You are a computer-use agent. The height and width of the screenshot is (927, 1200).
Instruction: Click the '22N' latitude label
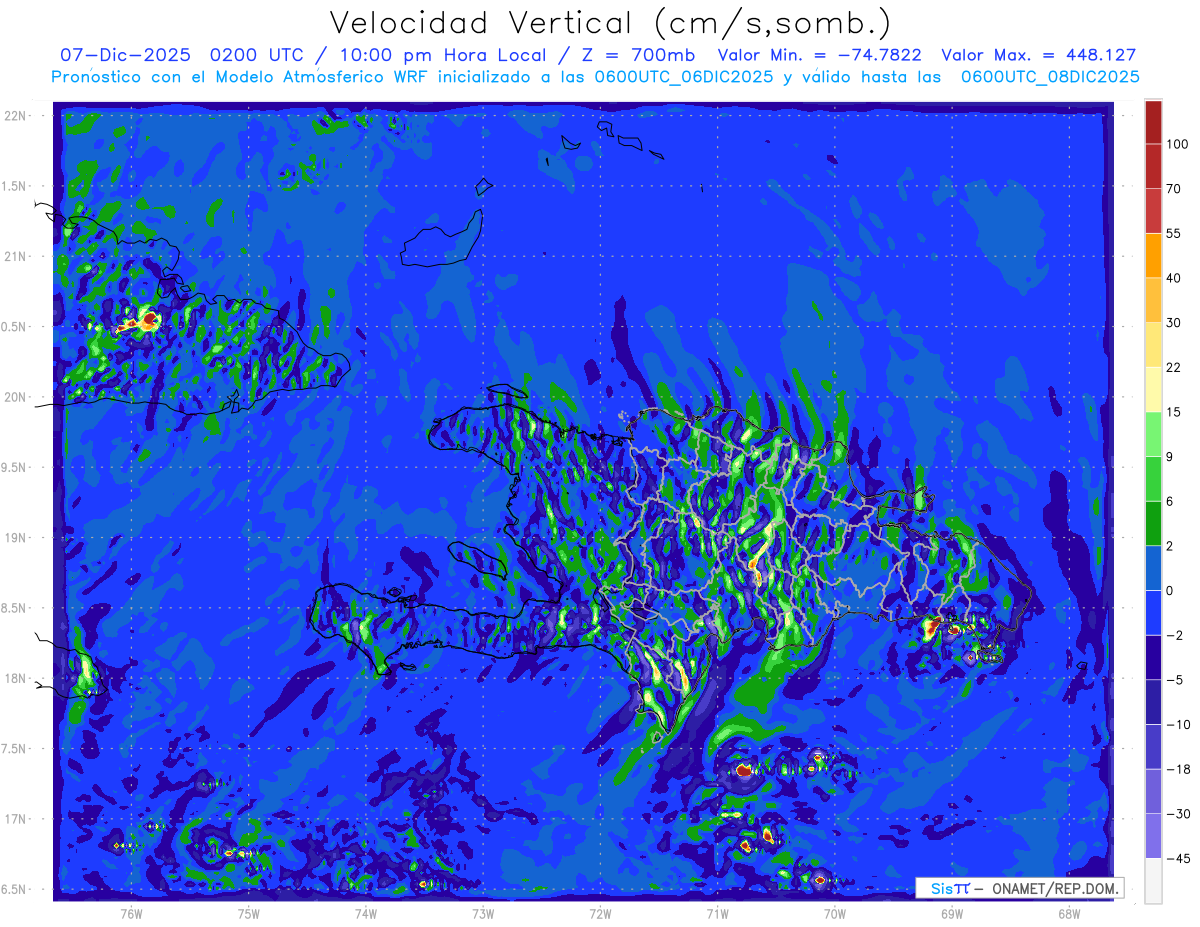[x=16, y=115]
